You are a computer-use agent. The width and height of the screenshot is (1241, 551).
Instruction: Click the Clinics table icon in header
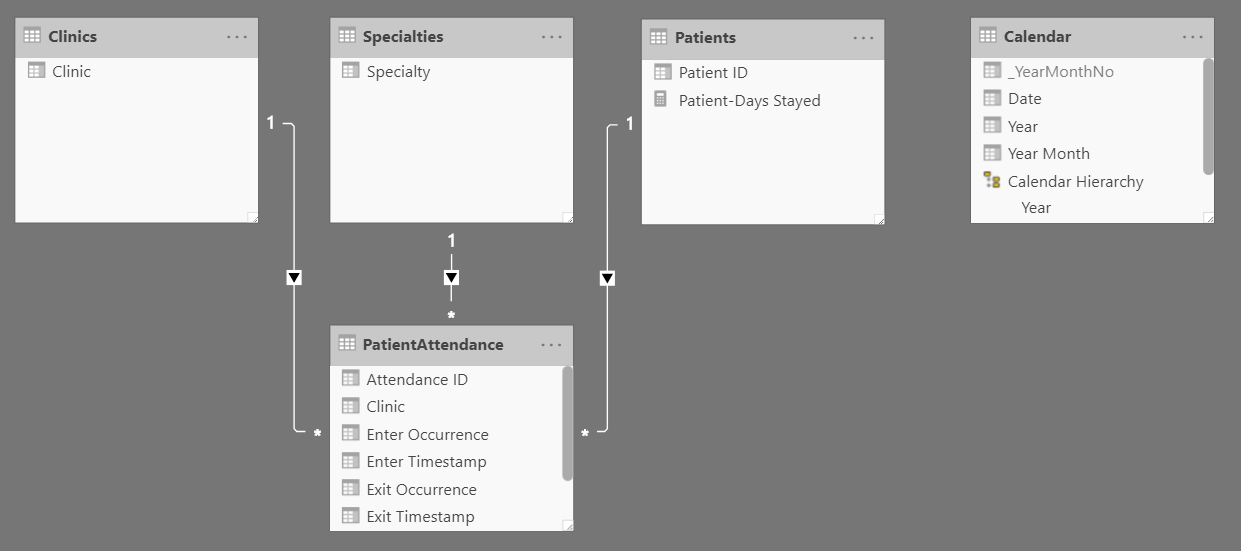(x=34, y=36)
